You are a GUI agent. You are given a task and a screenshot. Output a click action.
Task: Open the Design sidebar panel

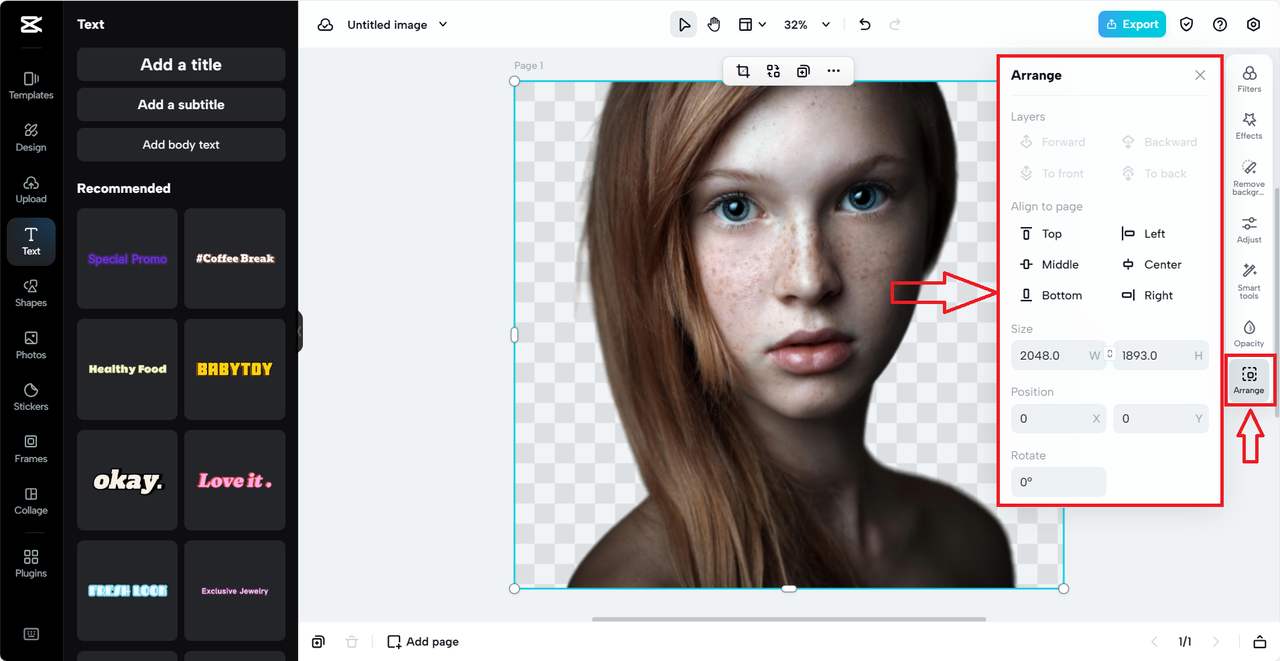(x=31, y=137)
